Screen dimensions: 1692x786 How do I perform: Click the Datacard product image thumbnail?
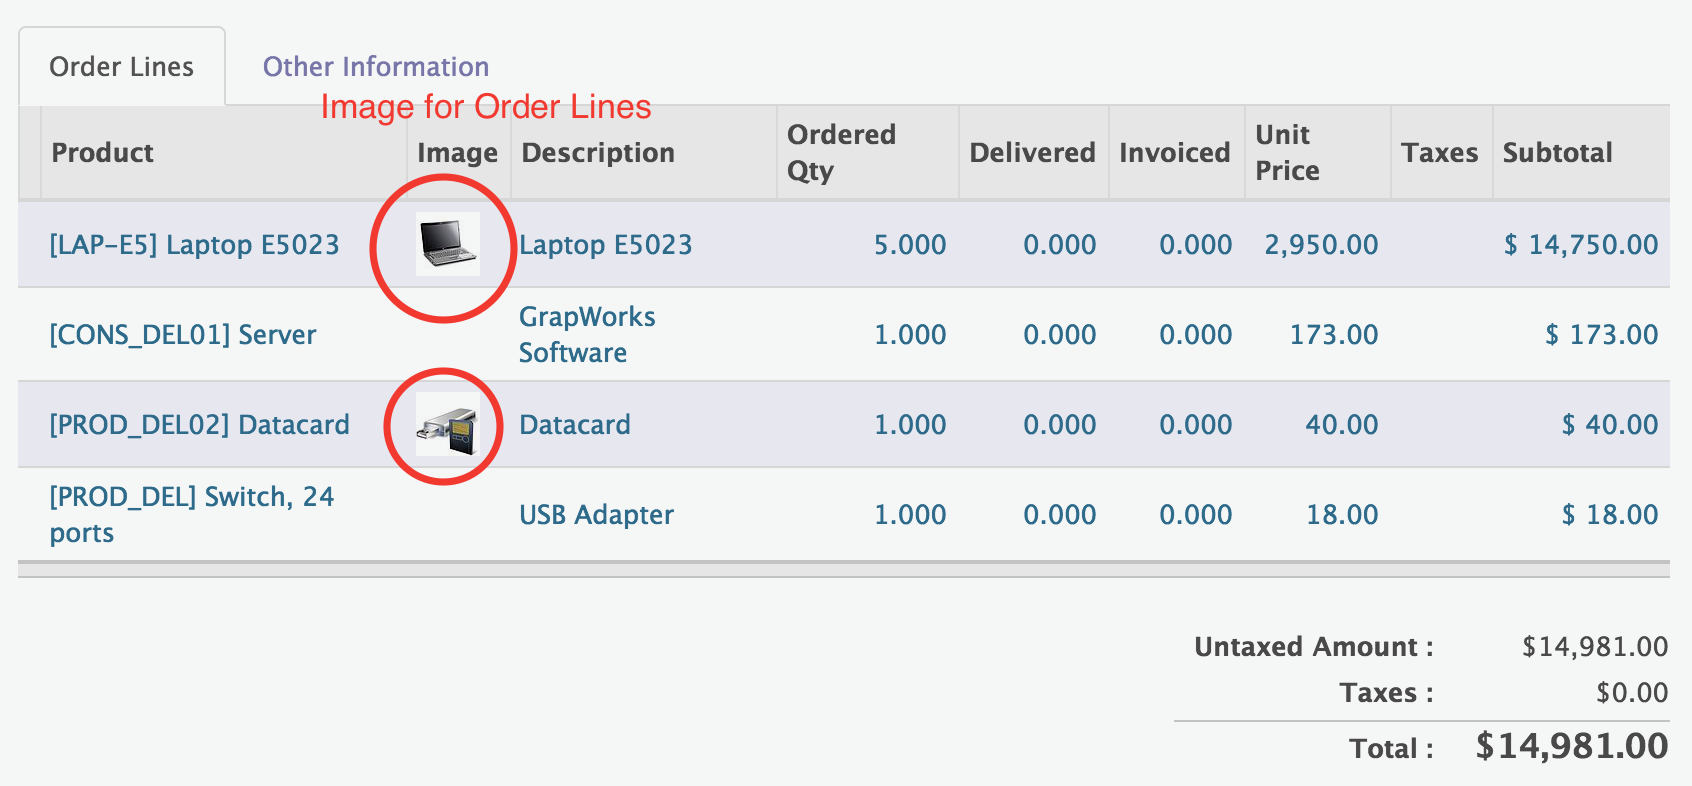446,424
